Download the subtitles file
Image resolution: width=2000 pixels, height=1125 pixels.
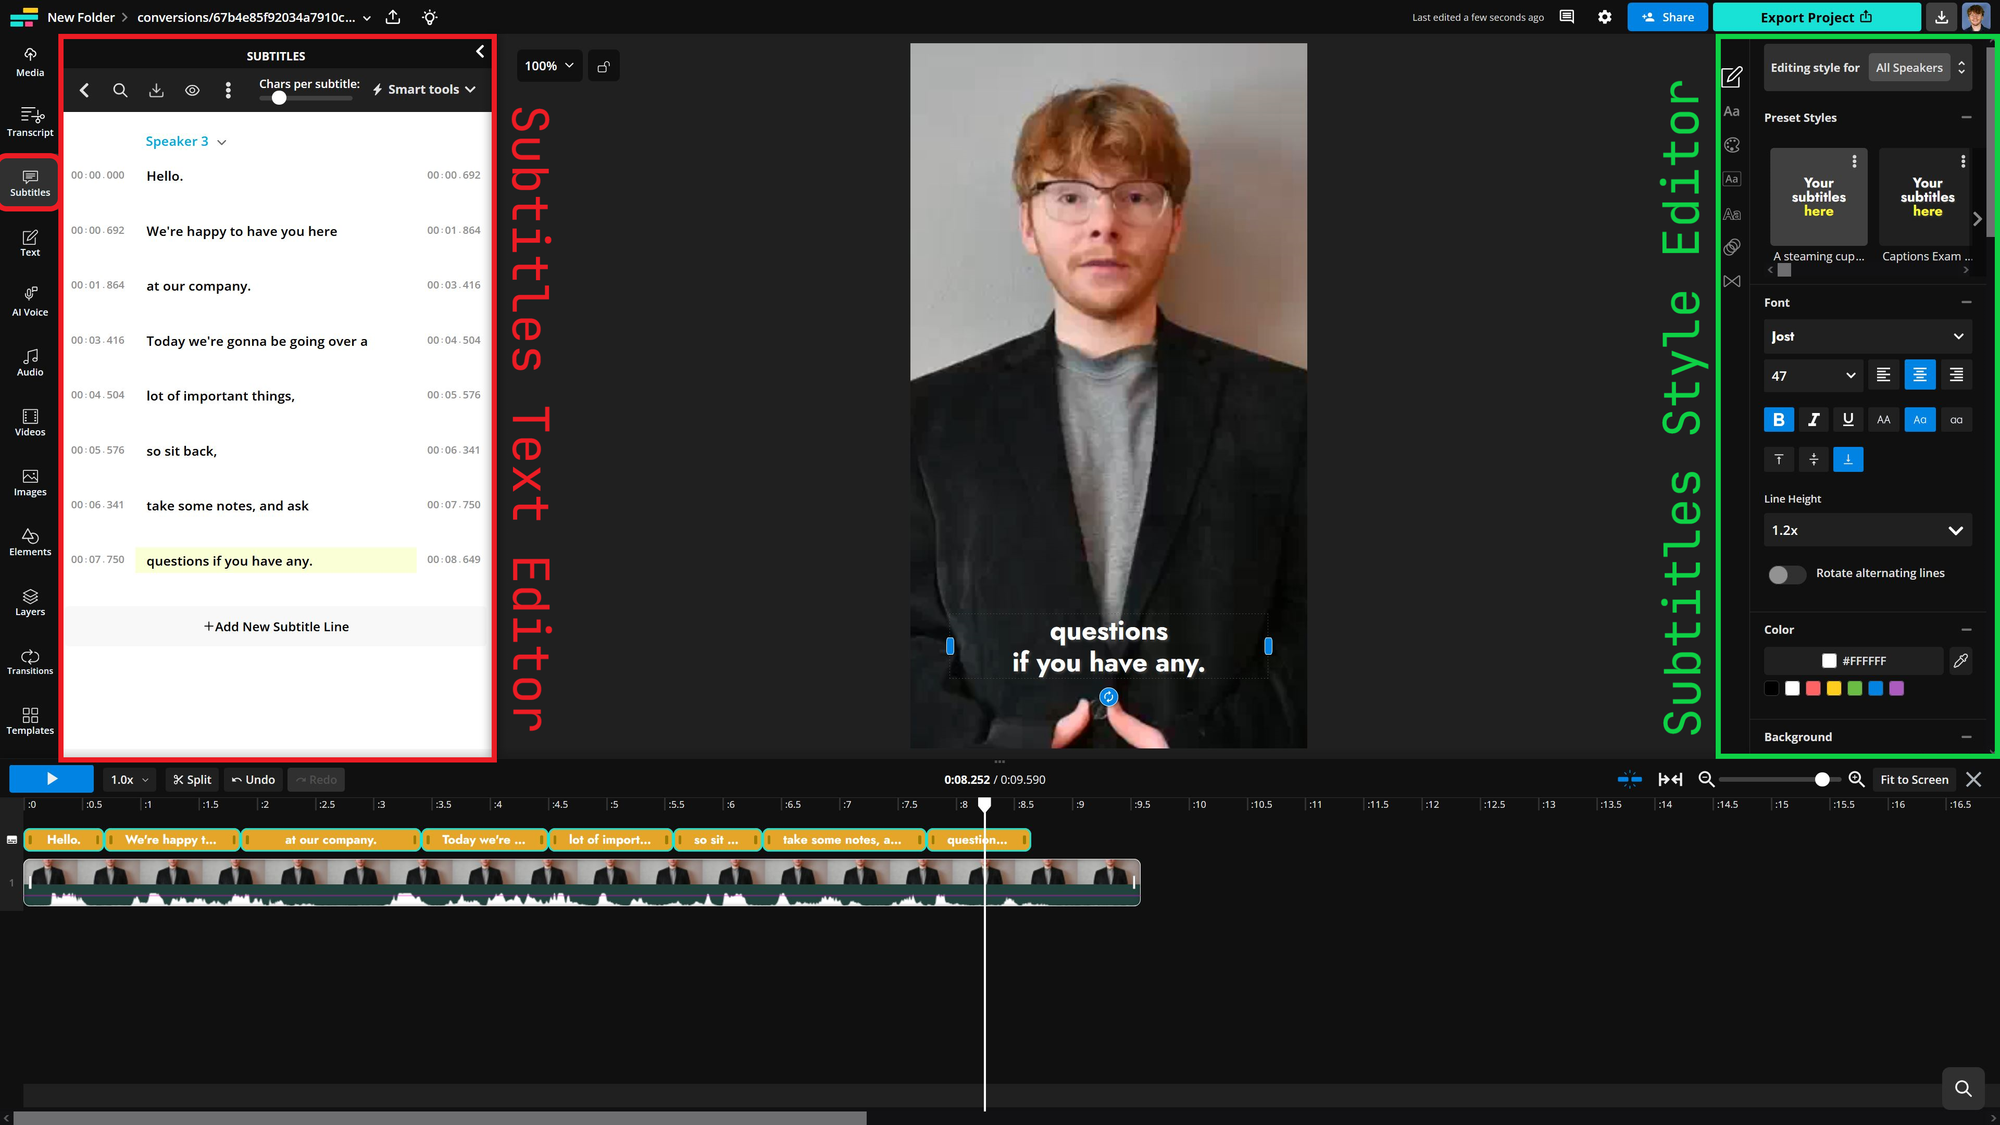click(156, 90)
